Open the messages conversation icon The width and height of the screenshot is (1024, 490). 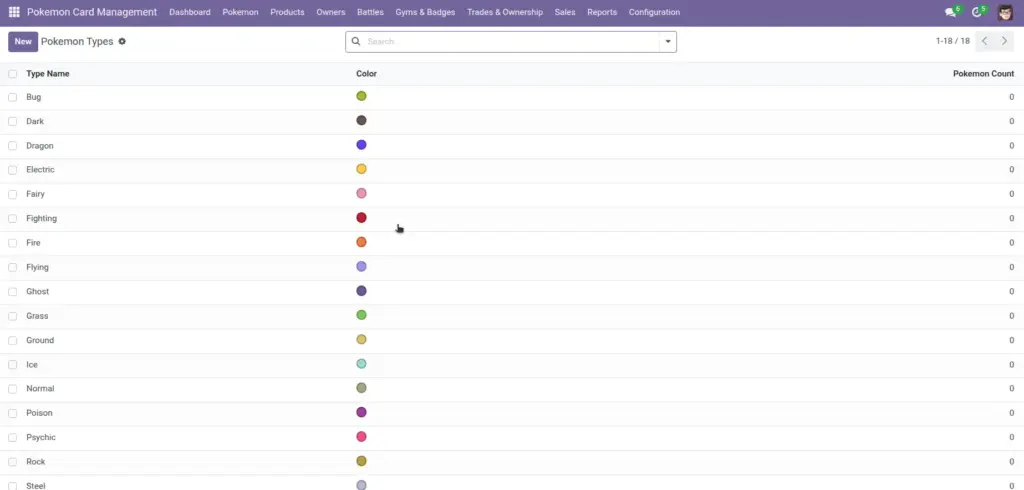tap(950, 12)
